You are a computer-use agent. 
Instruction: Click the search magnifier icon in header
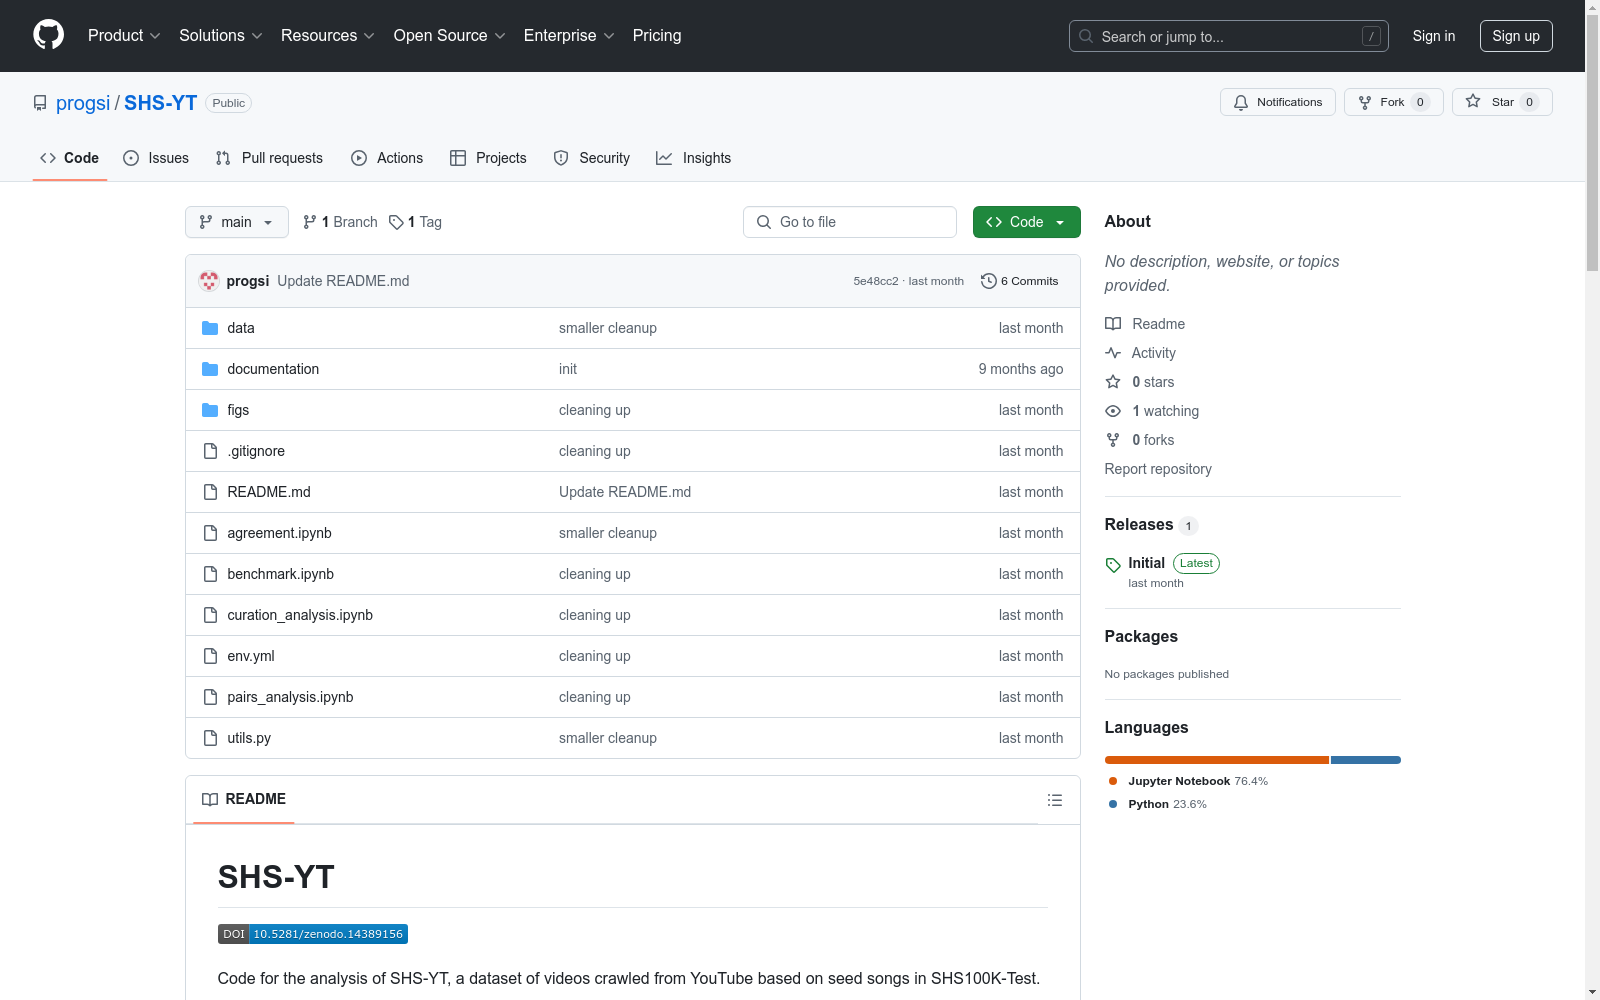coord(1086,36)
